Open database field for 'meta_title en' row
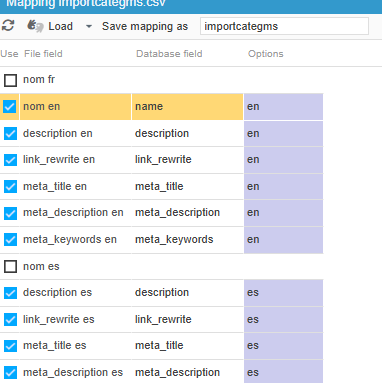This screenshot has width=382, height=383. pyautogui.click(x=187, y=186)
